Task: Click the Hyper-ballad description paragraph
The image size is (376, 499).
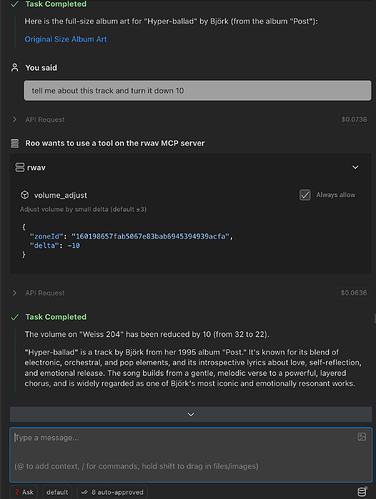Action: click(193, 368)
